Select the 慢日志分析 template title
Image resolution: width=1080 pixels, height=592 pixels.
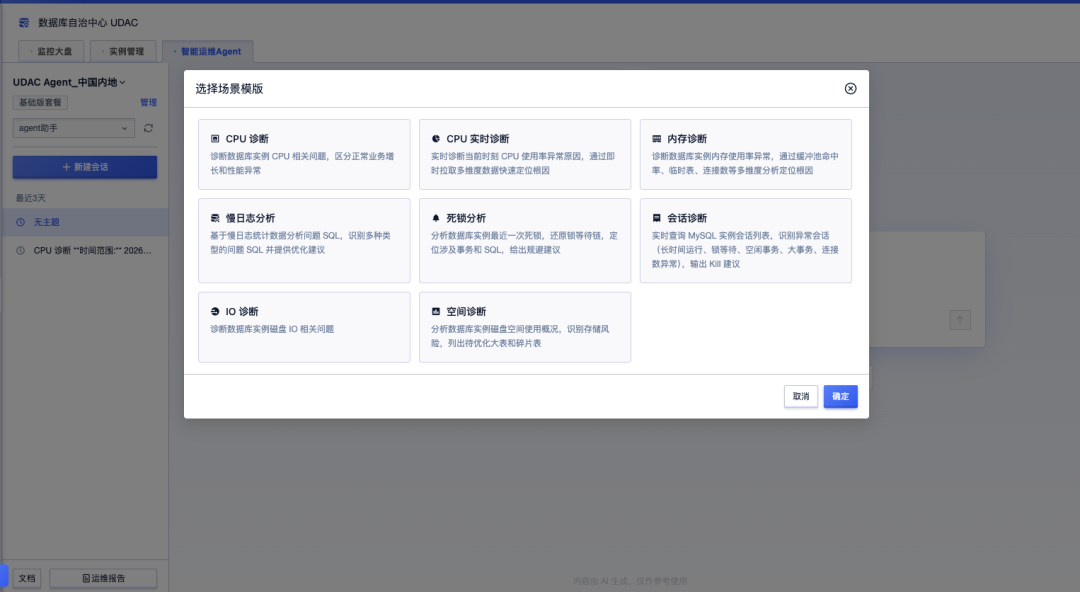point(250,218)
